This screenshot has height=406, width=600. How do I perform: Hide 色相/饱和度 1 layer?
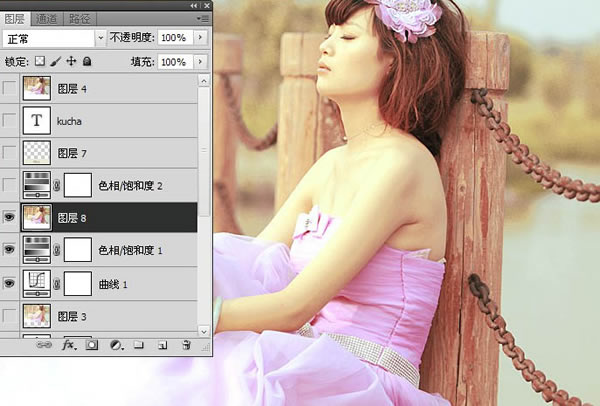pyautogui.click(x=9, y=249)
